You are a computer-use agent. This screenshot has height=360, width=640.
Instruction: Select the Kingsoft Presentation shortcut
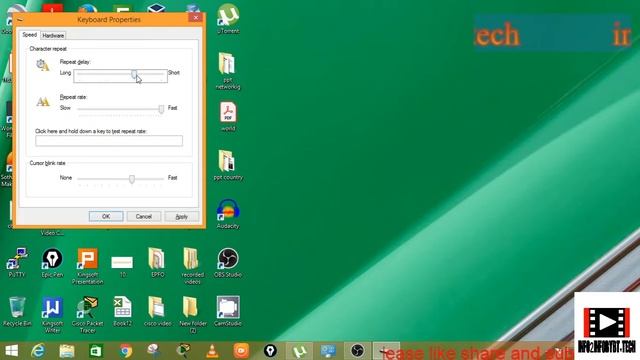pyautogui.click(x=87, y=266)
